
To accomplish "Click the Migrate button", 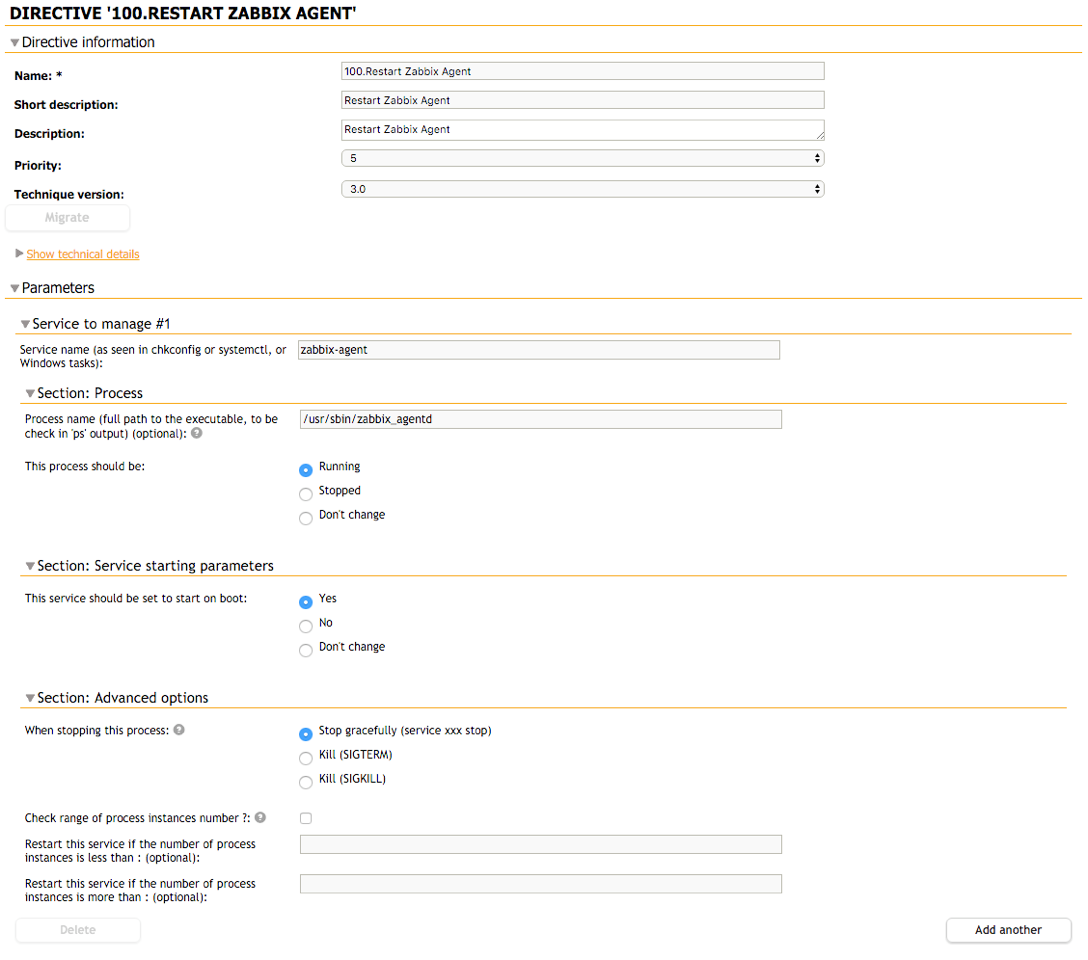I will pos(67,217).
